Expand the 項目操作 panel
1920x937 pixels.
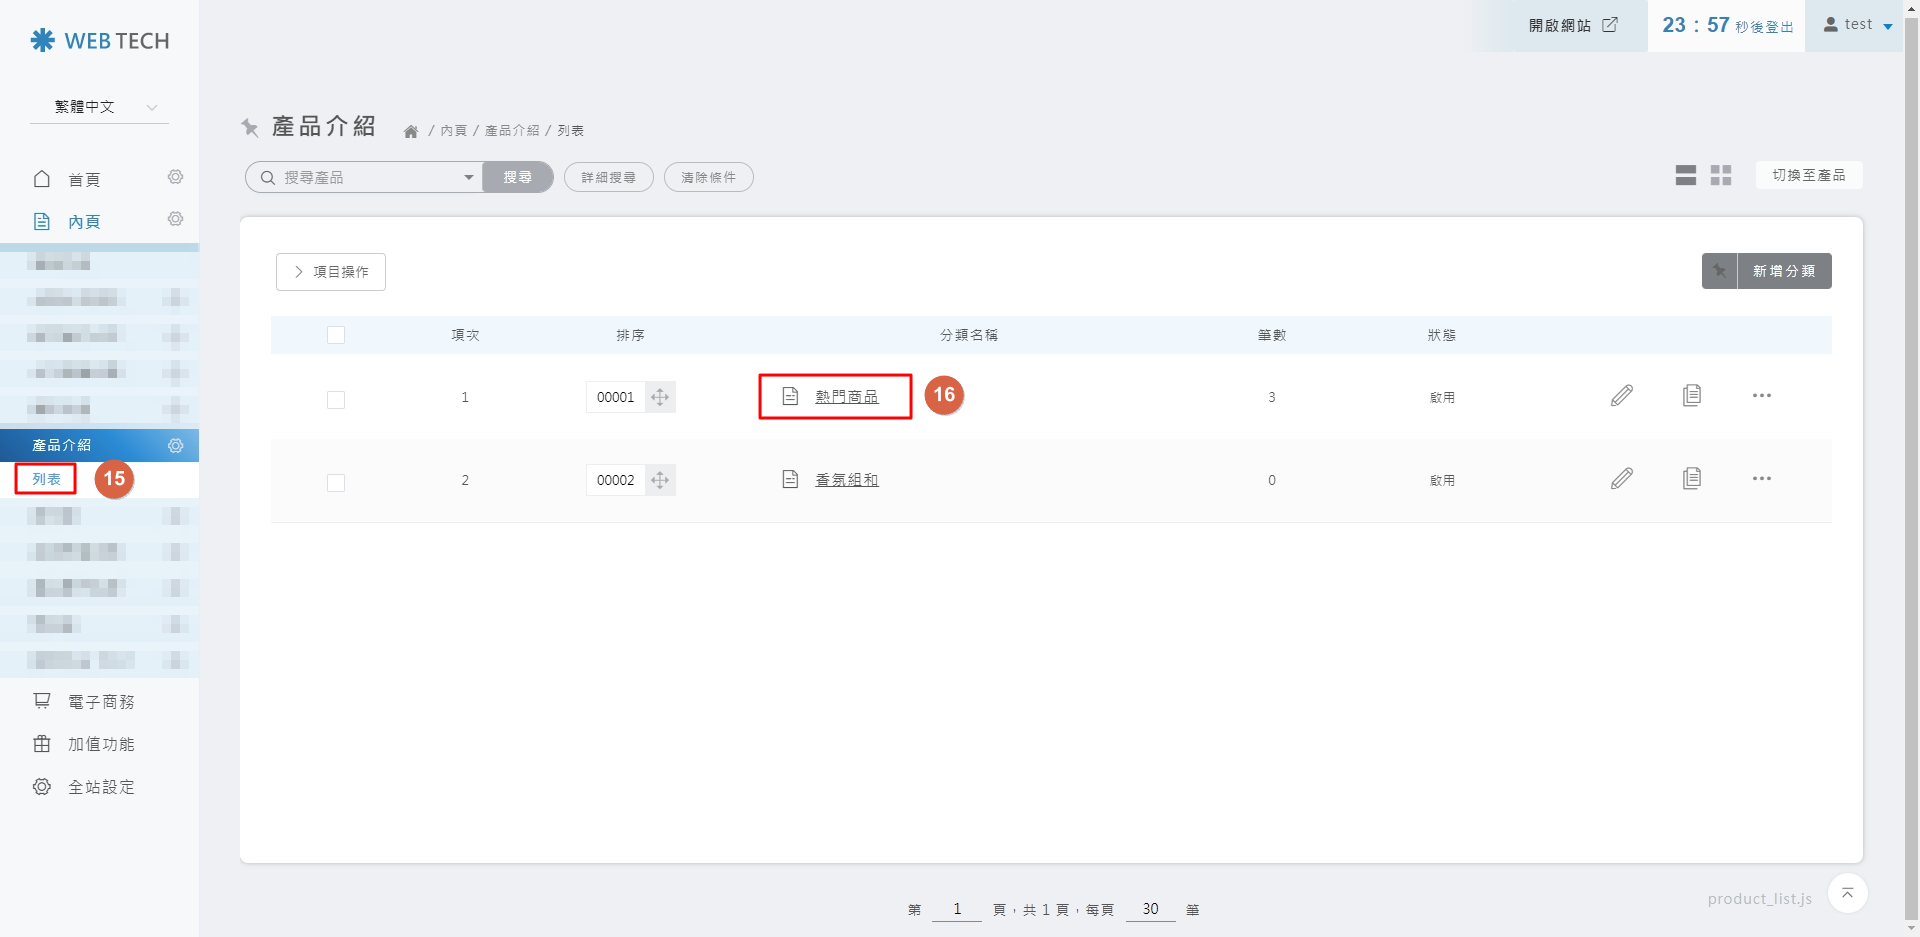[330, 271]
